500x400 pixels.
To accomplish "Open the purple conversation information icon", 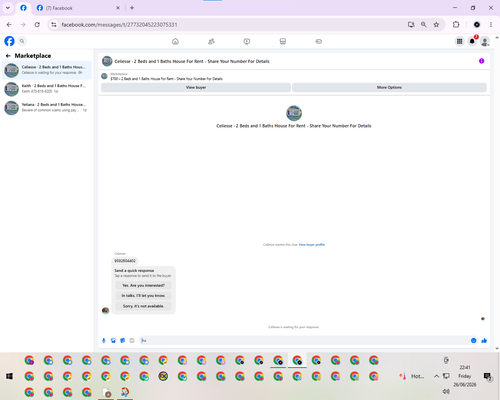I will 481,61.
